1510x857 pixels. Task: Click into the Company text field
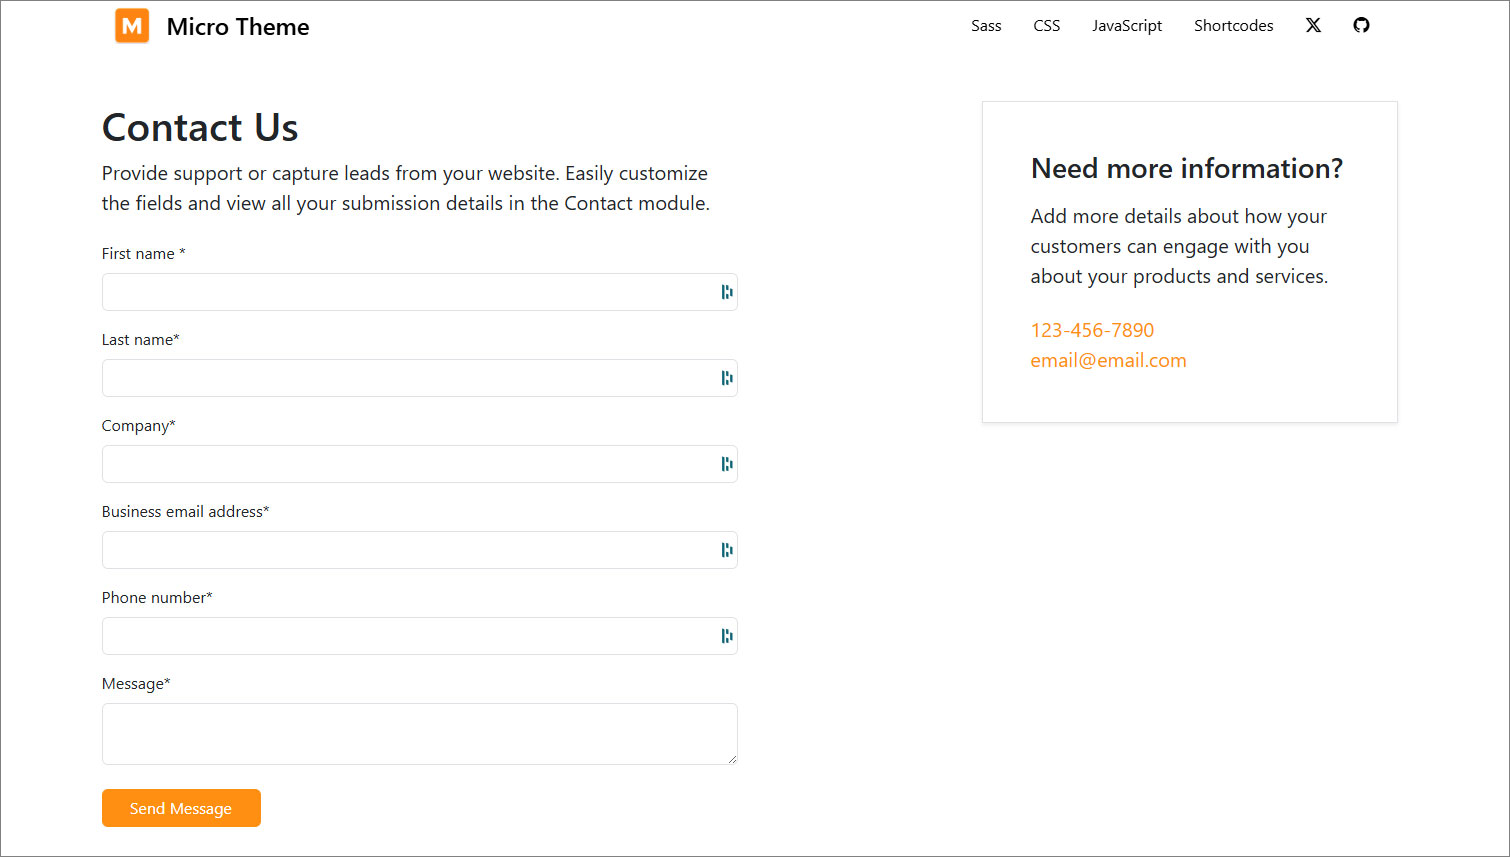pos(405,464)
